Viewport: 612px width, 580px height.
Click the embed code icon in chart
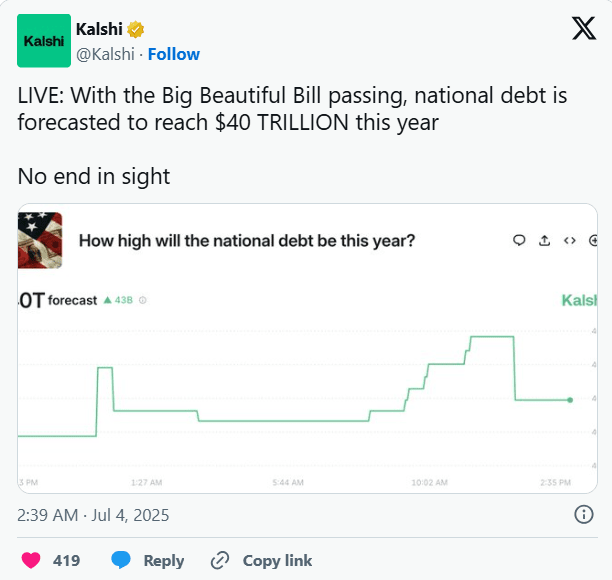pos(569,240)
